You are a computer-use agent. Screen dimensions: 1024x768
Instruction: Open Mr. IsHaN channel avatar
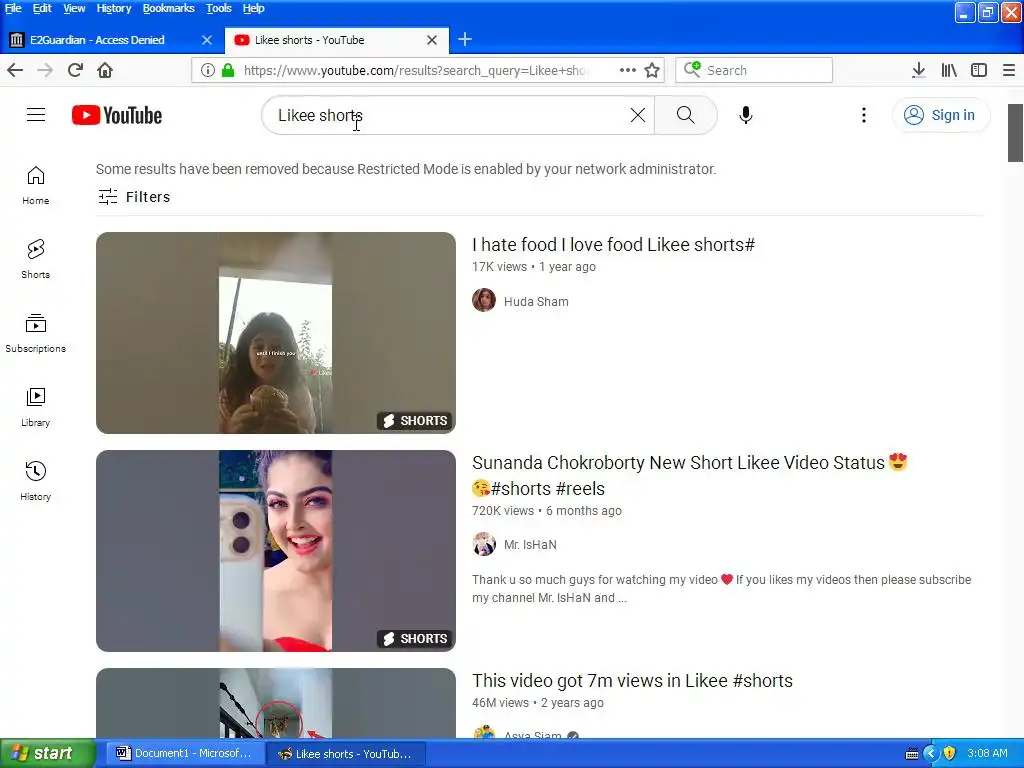[x=484, y=544]
